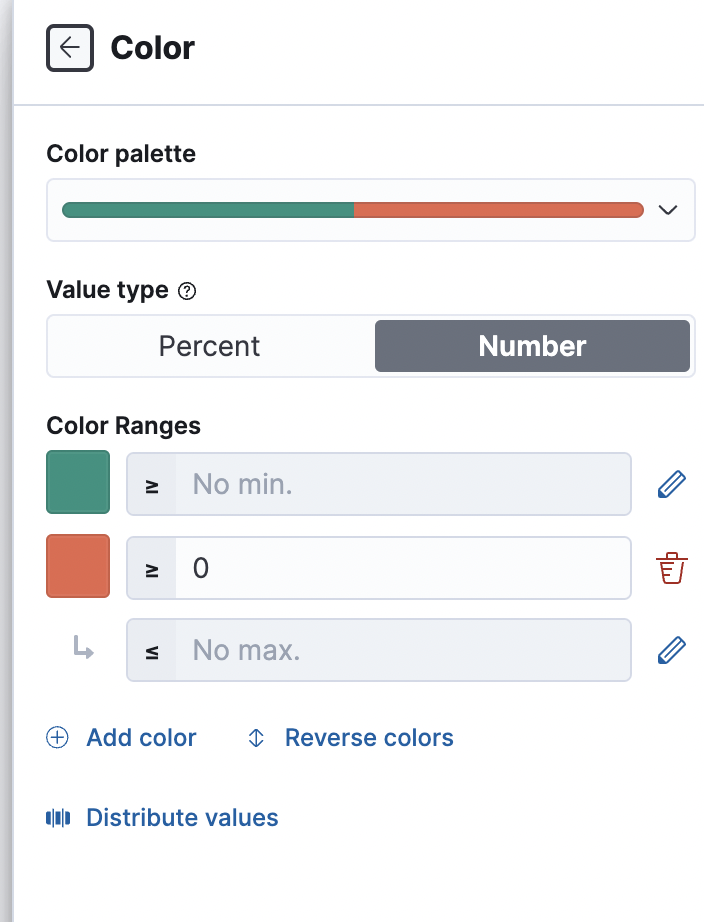Screen dimensions: 704x922
Task: Click the Value type help icon
Action: click(186, 291)
